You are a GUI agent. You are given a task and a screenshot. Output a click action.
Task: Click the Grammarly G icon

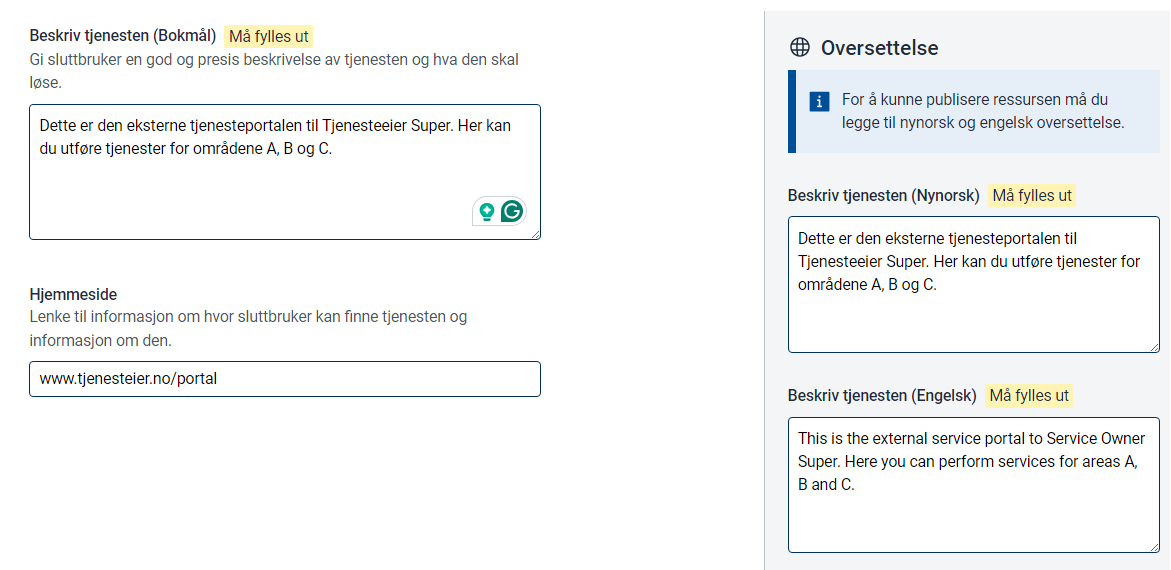[x=512, y=211]
